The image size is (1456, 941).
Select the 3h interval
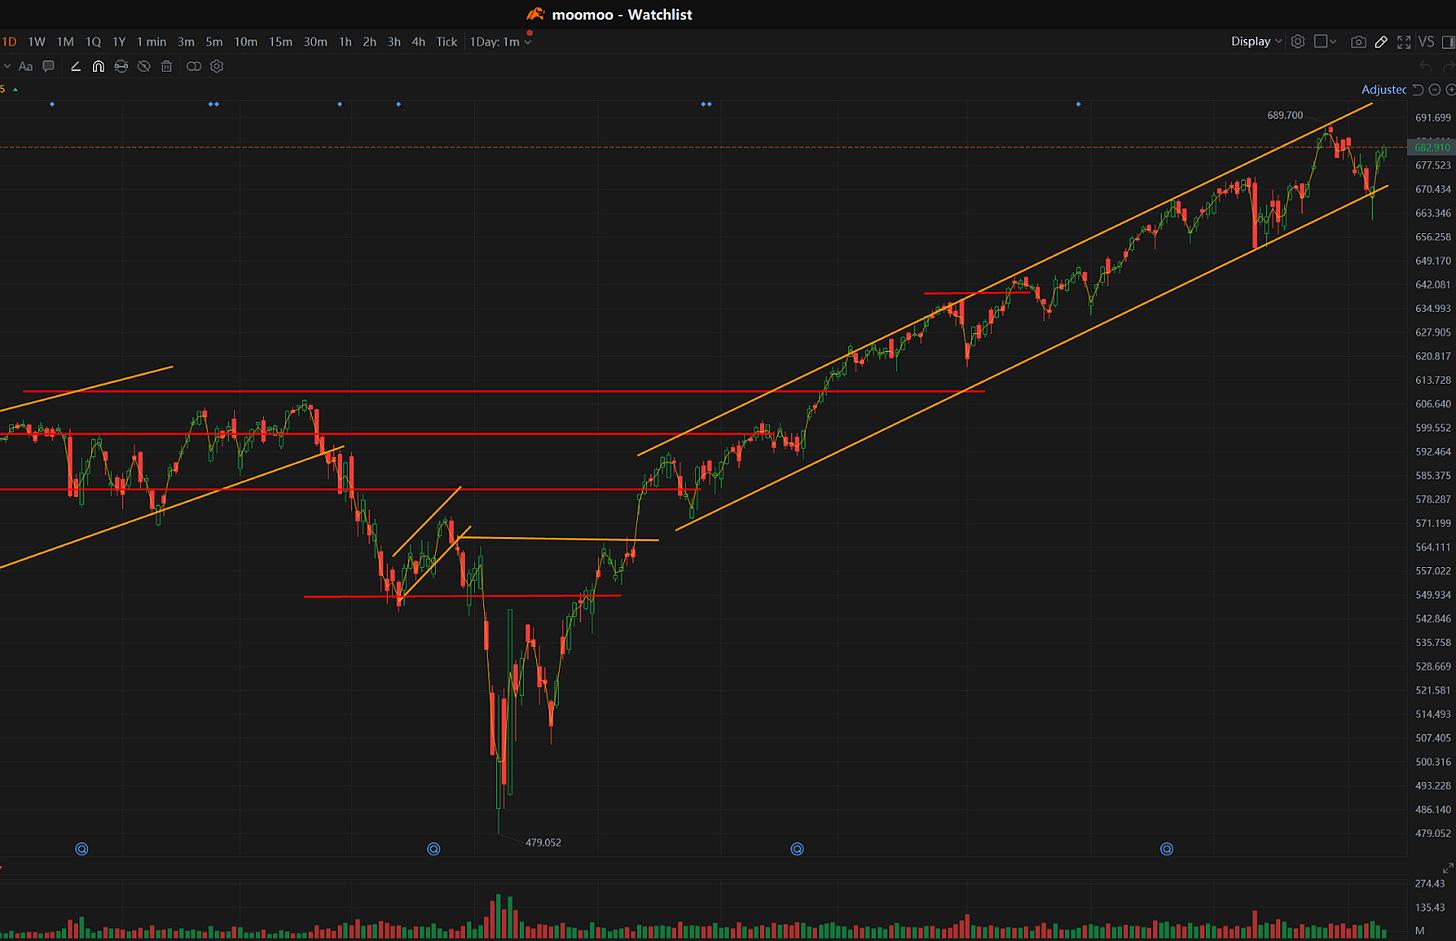394,42
